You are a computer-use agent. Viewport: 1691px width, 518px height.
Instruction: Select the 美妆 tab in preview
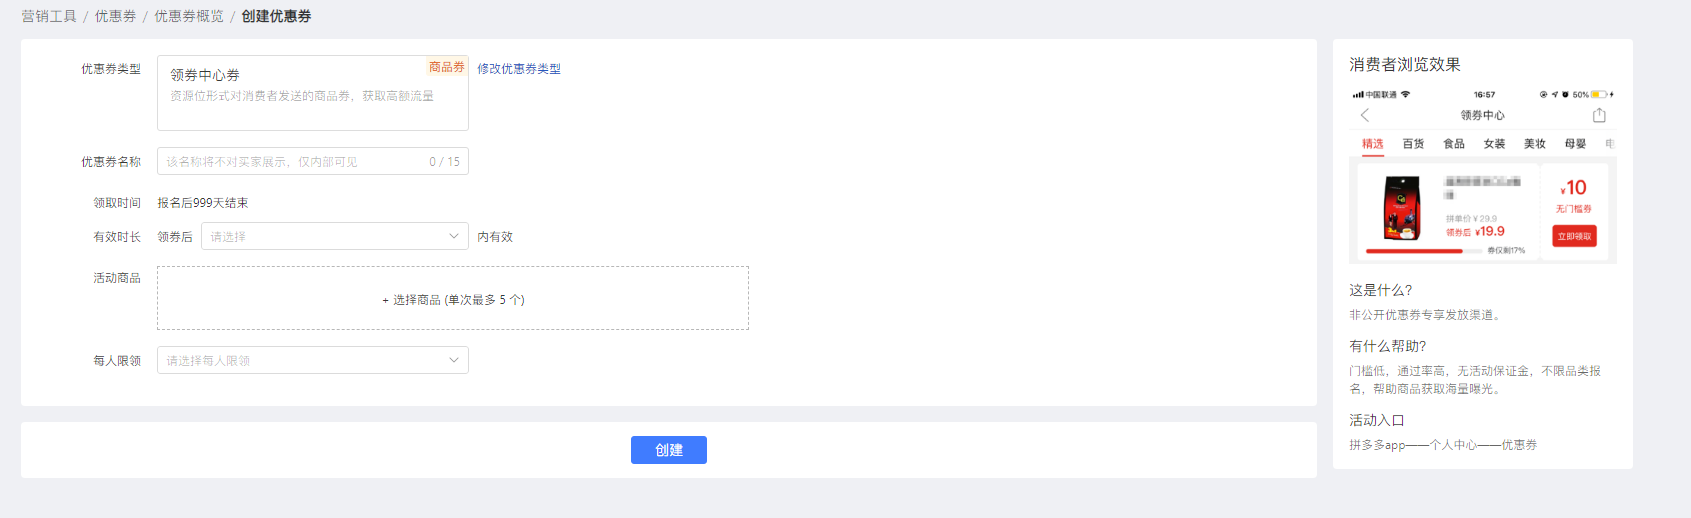(1534, 144)
